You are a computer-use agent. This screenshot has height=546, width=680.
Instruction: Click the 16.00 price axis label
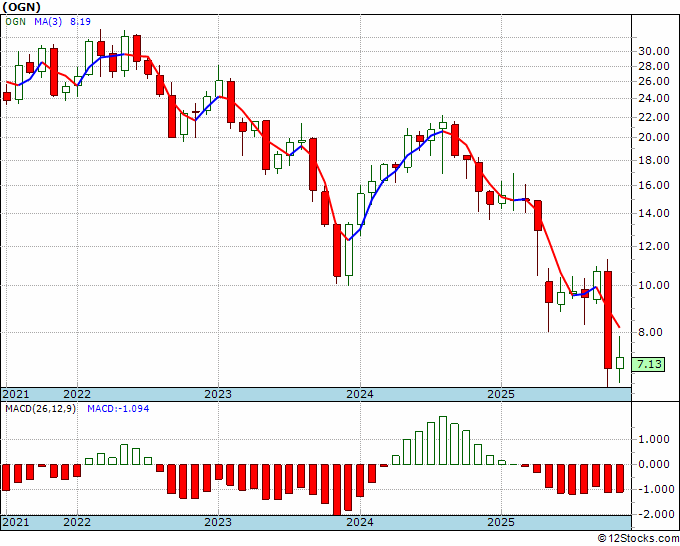pos(654,185)
